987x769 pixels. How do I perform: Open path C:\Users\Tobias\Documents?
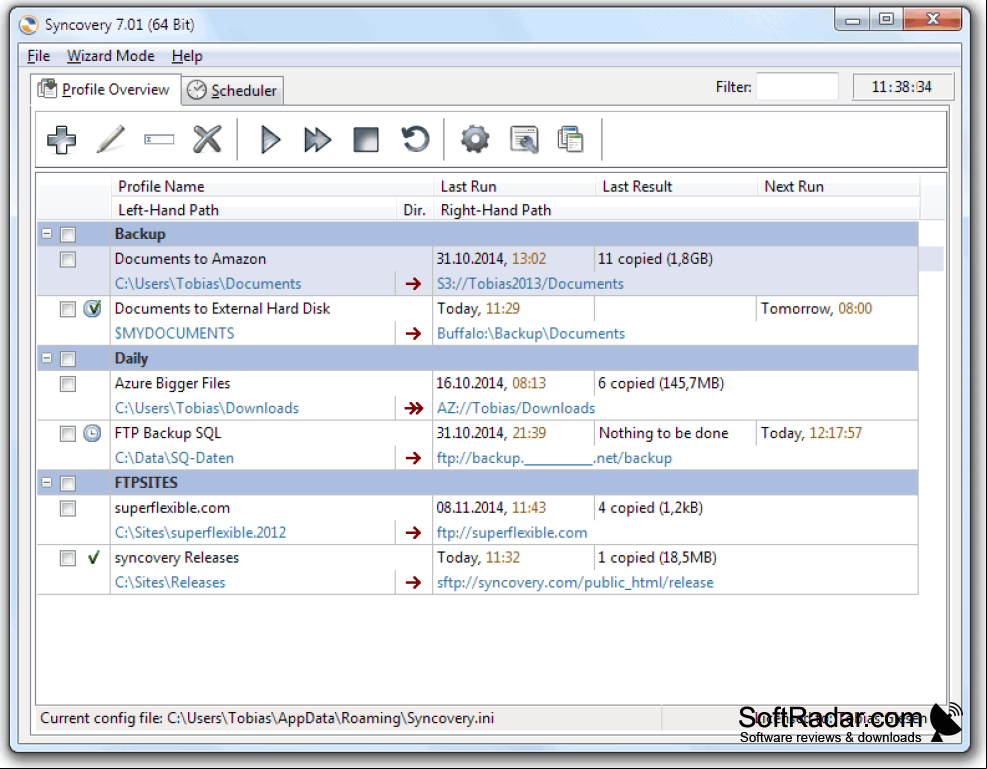tap(208, 284)
